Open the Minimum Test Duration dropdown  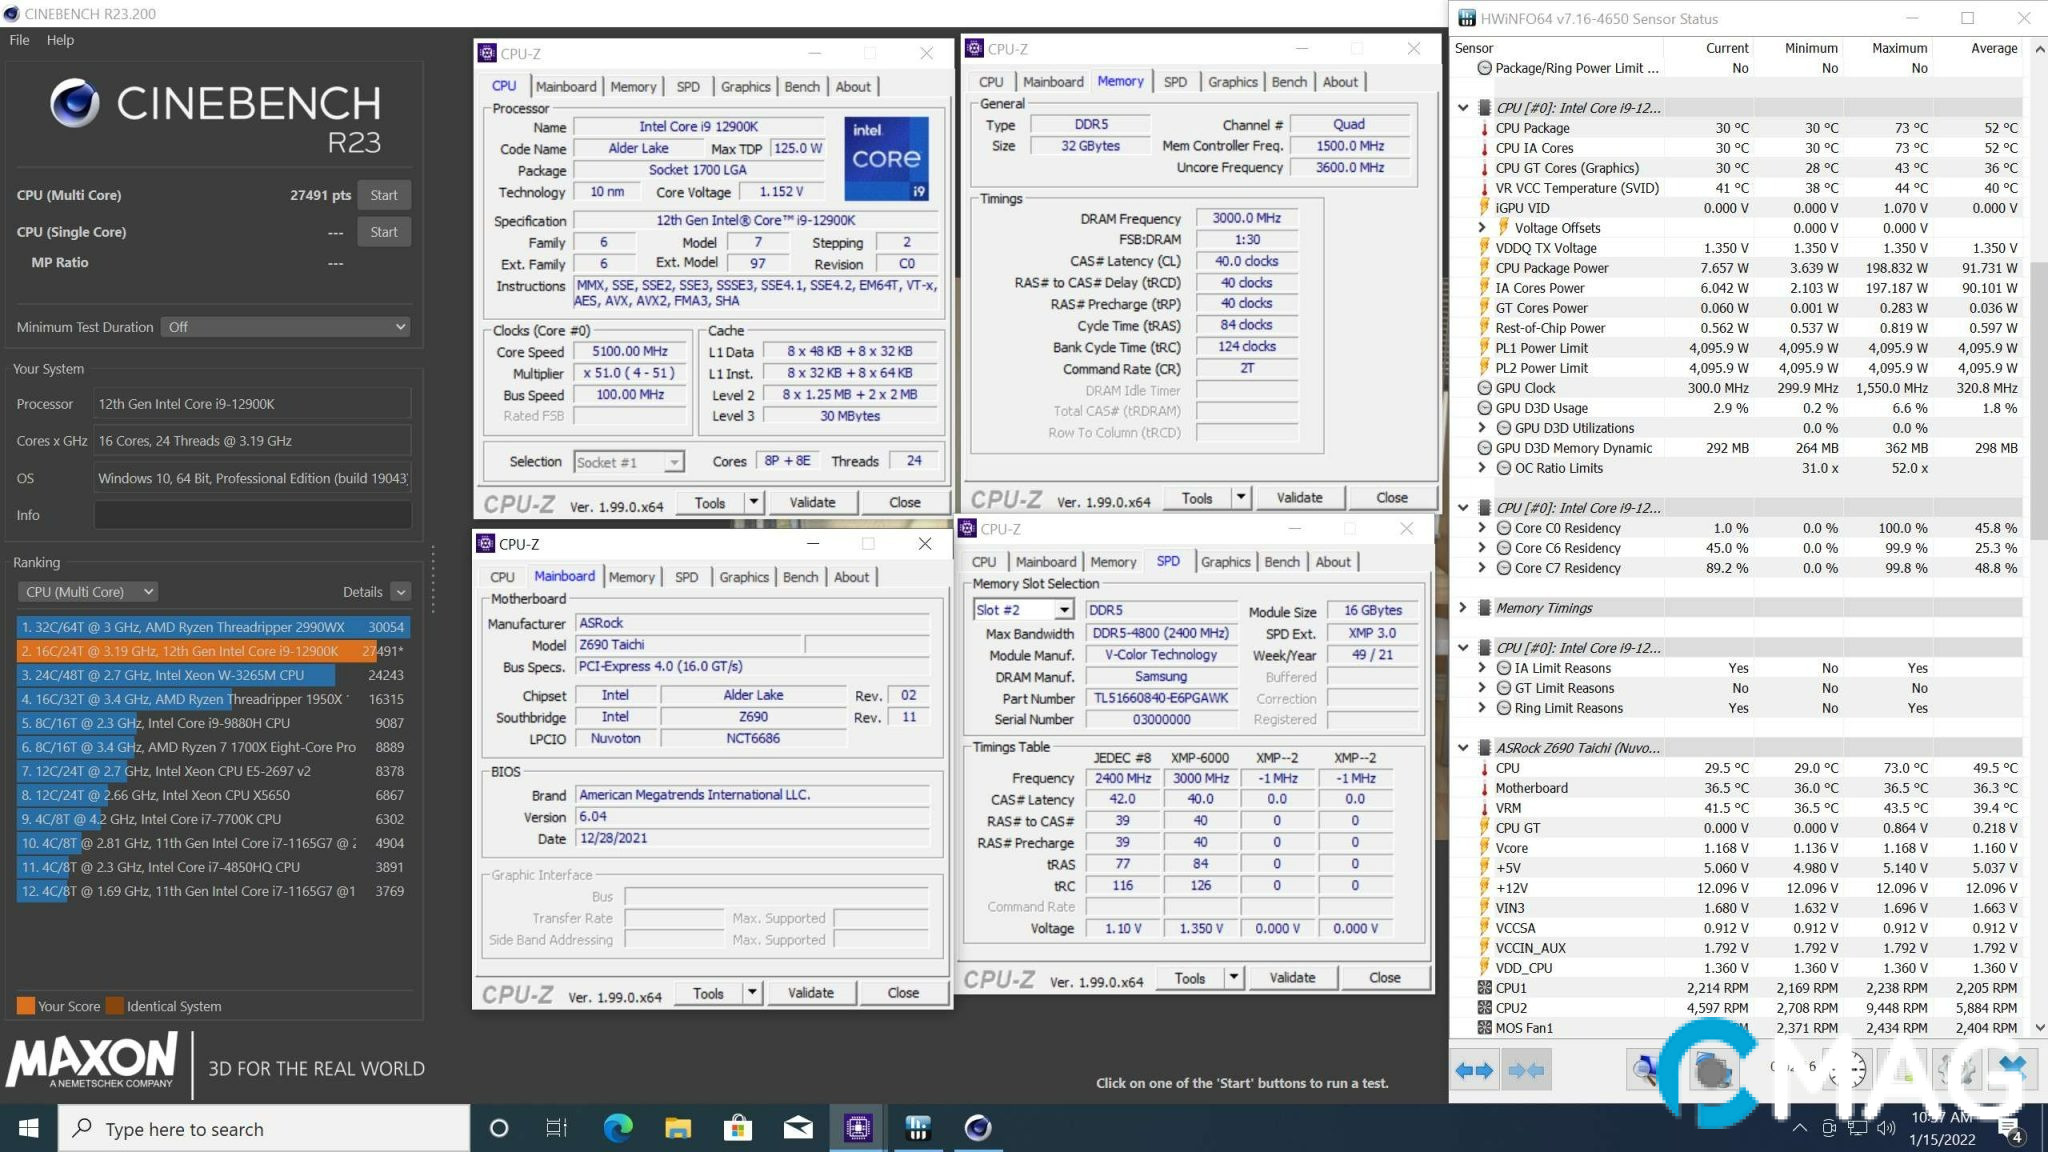coord(286,327)
